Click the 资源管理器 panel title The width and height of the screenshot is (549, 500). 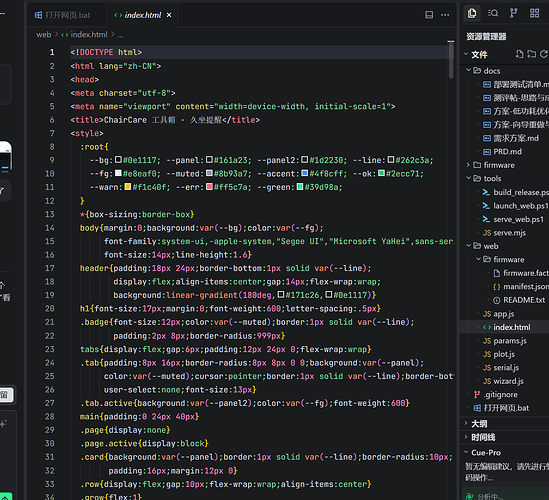tap(486, 36)
